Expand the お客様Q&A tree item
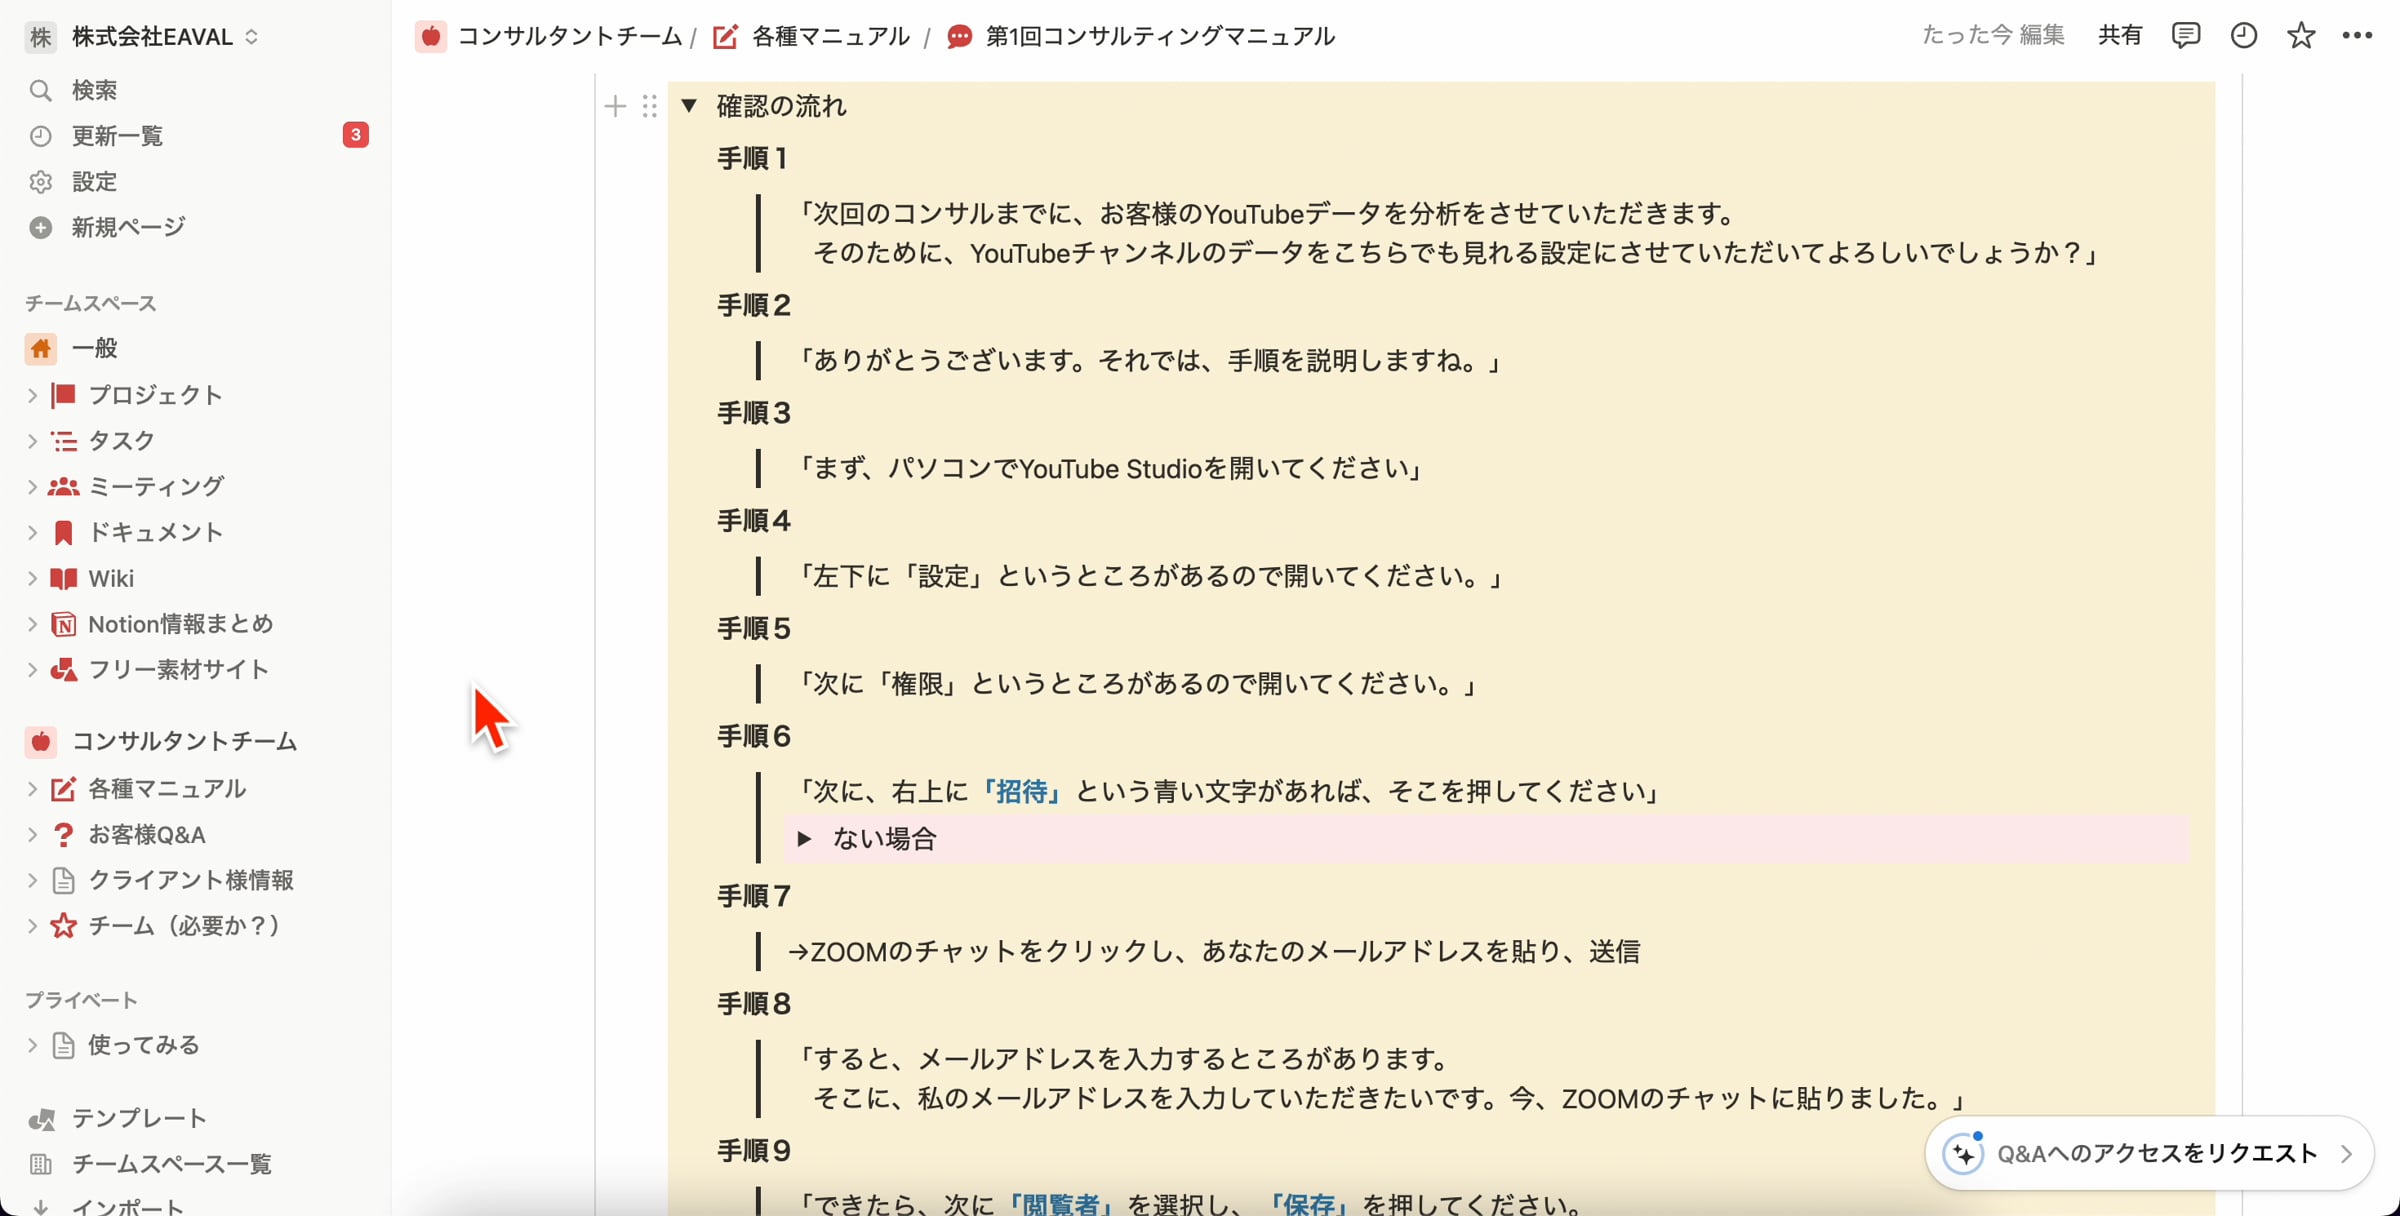Viewport: 2400px width, 1216px height. point(32,835)
